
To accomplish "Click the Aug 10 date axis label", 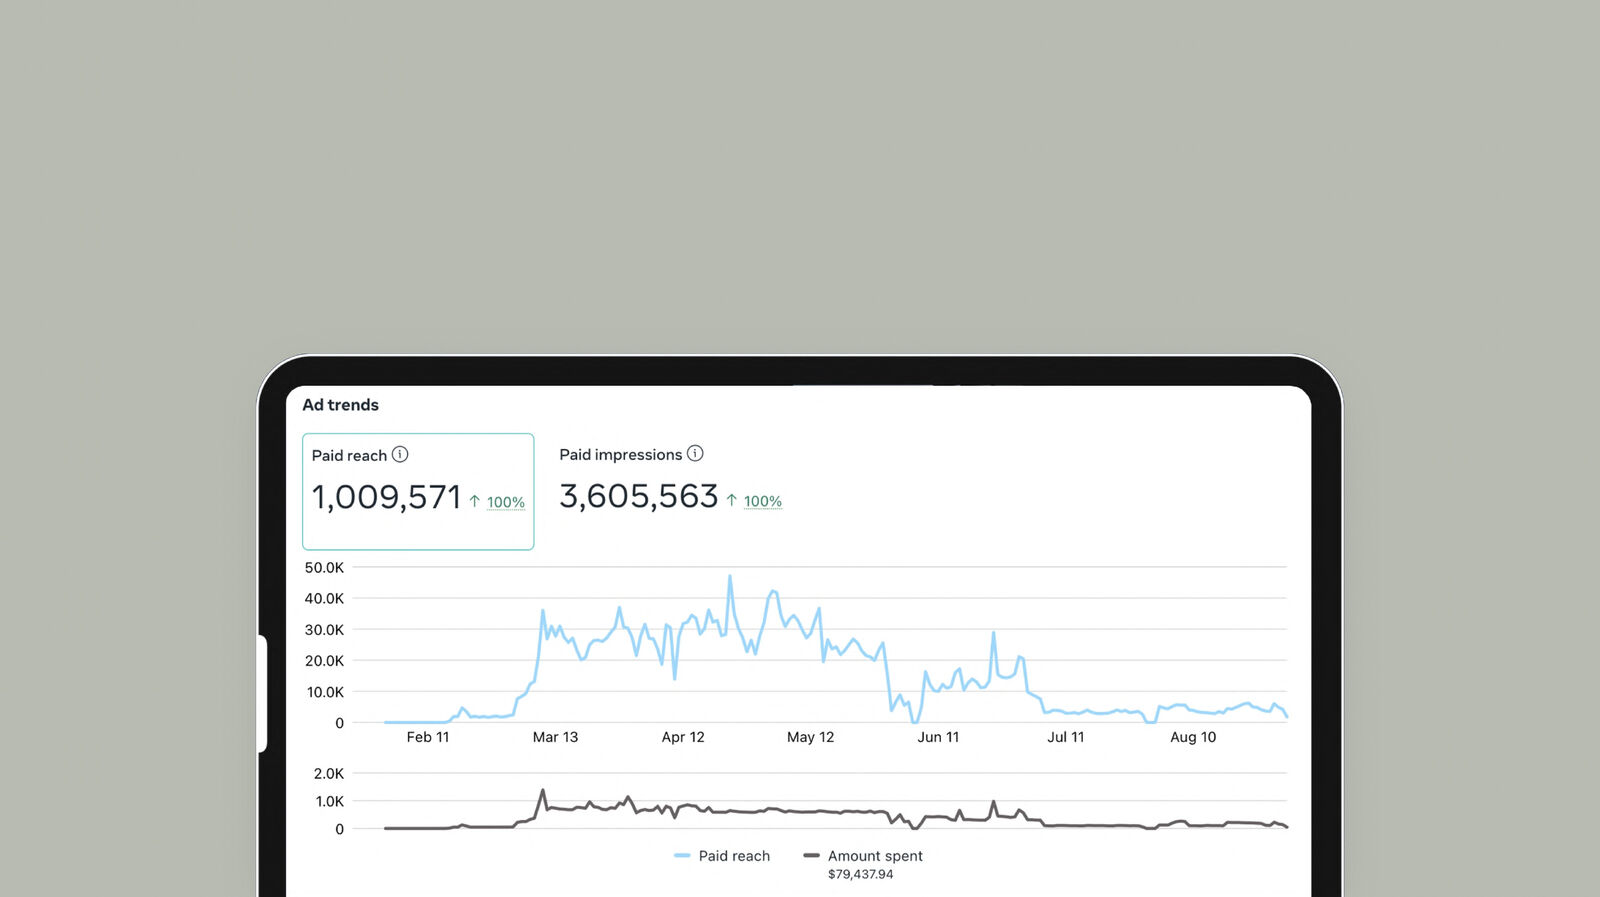I will coord(1193,737).
